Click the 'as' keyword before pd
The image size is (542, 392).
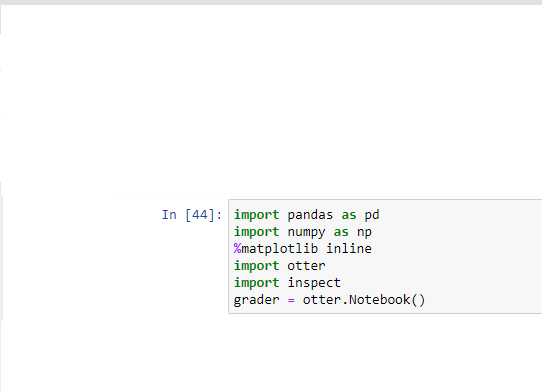348,215
